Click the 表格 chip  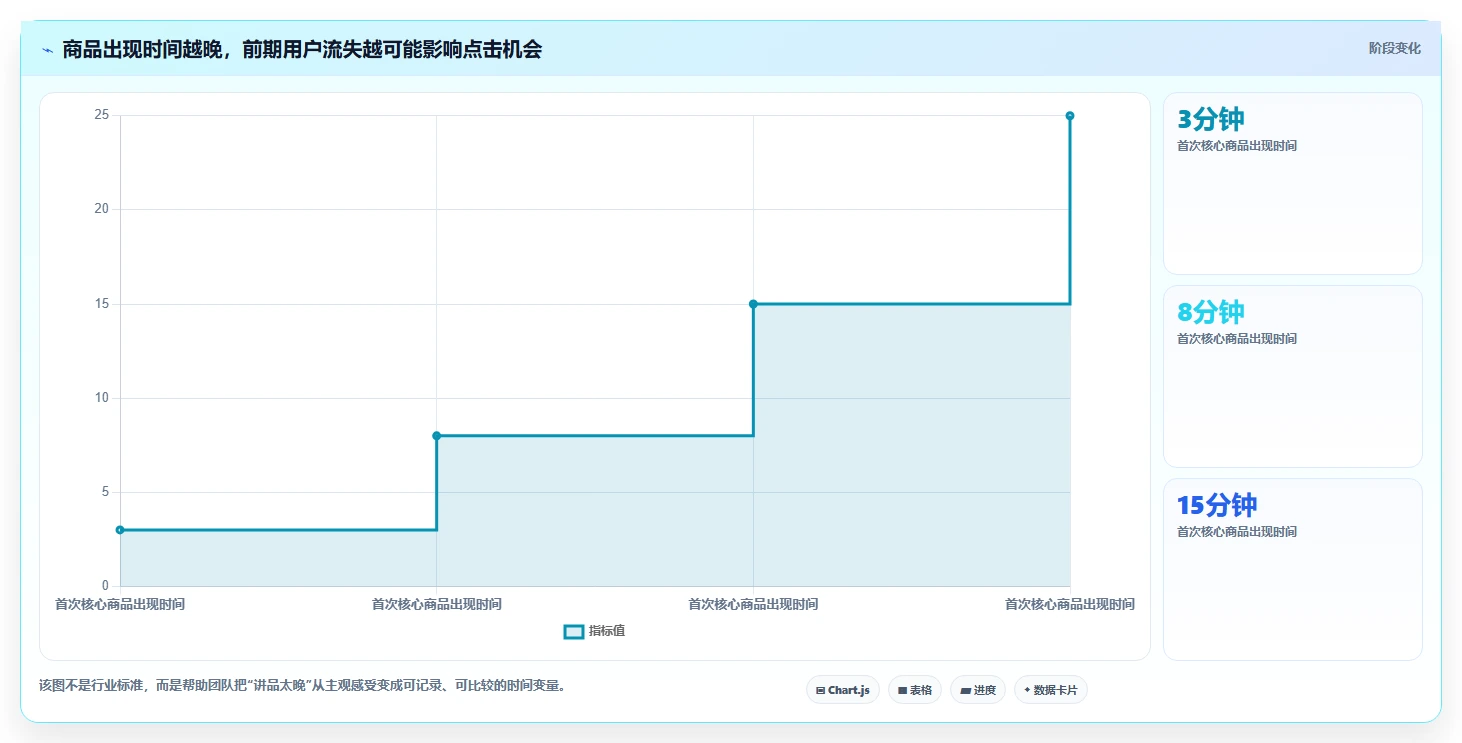coord(915,690)
